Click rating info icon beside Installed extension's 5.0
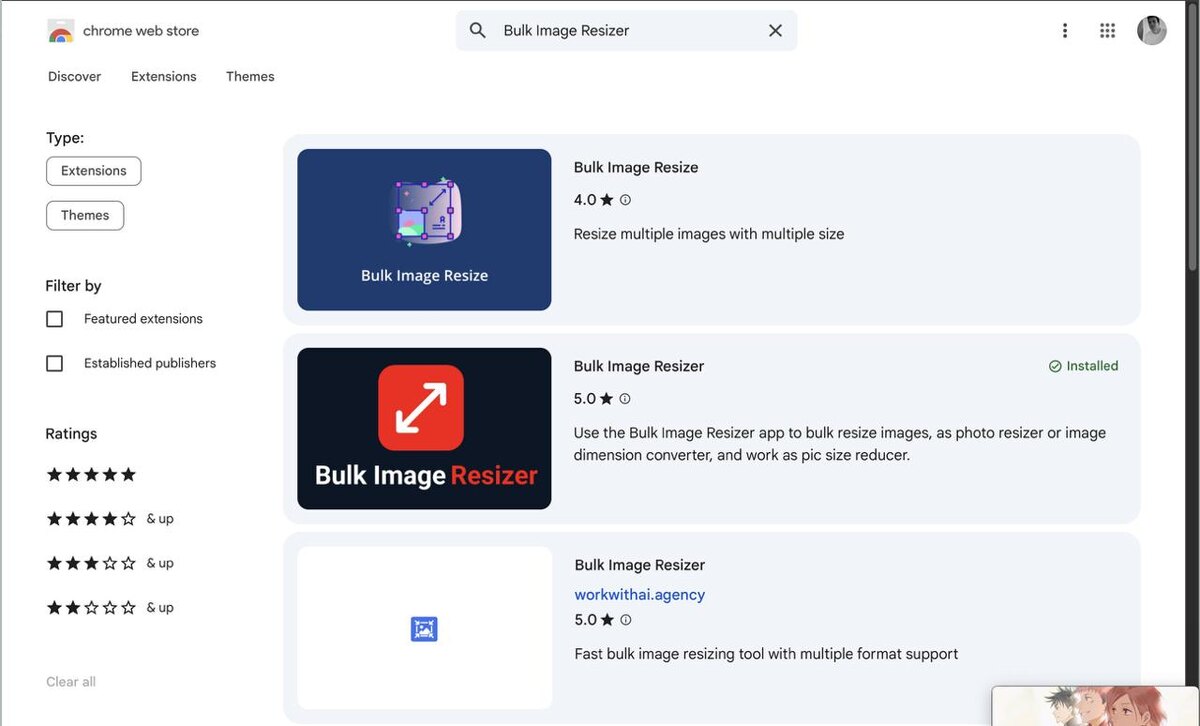 [625, 399]
